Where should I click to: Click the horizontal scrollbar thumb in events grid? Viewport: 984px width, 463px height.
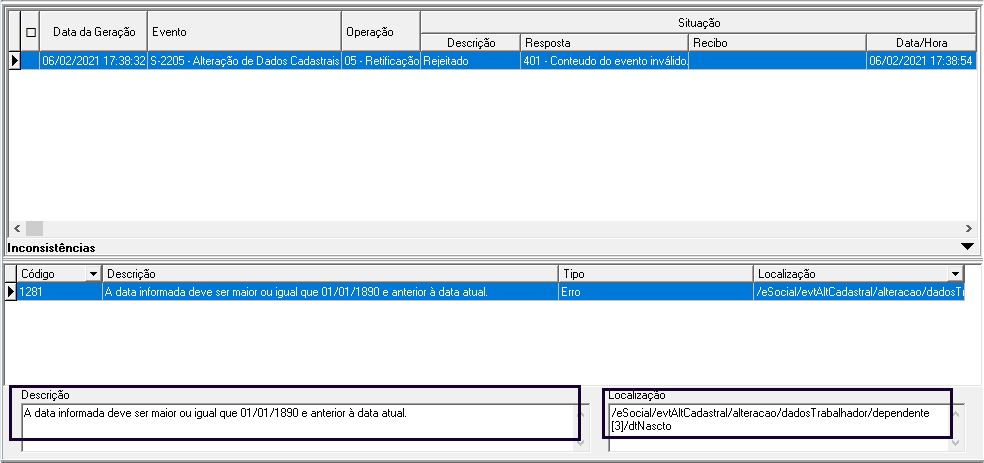click(34, 229)
